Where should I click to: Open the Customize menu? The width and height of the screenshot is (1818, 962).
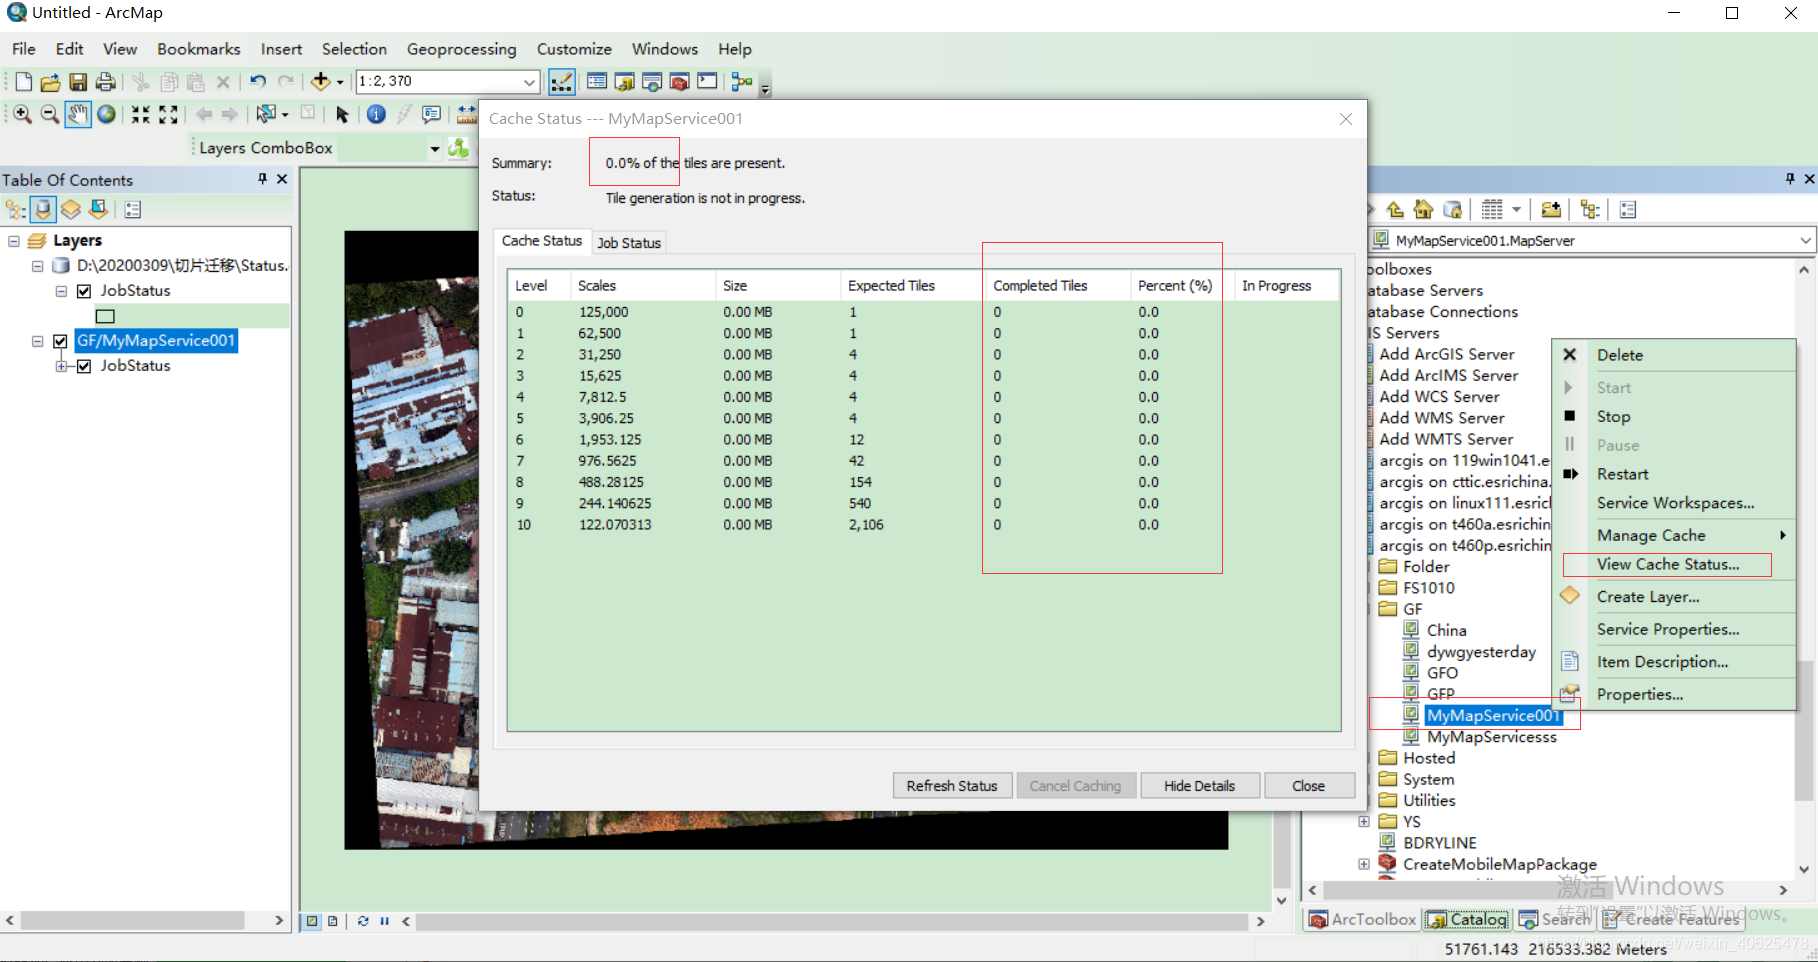click(574, 49)
